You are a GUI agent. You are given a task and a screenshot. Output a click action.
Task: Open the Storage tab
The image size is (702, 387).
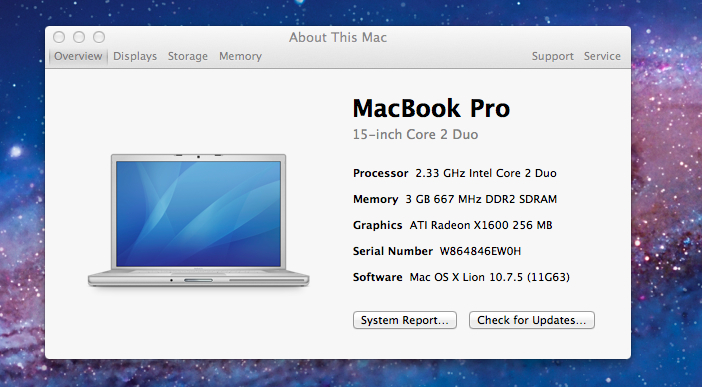click(x=188, y=56)
